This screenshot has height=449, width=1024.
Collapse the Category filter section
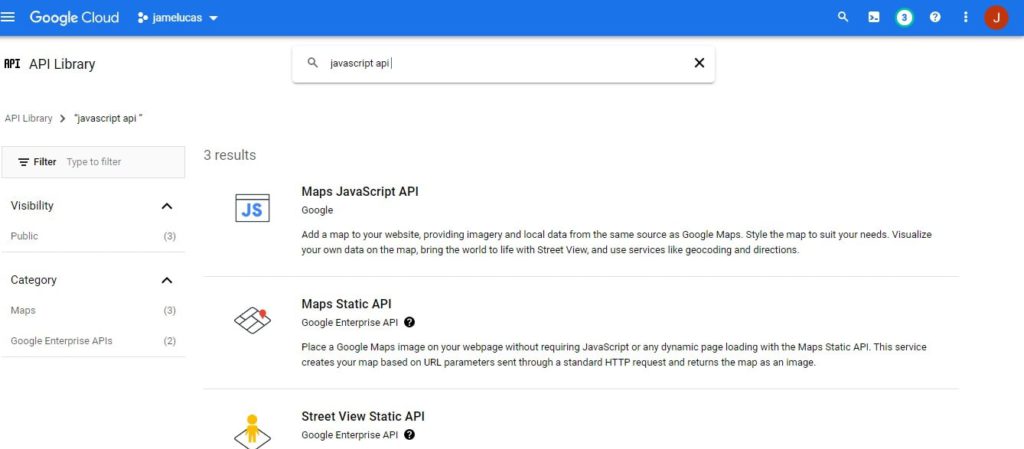click(167, 280)
